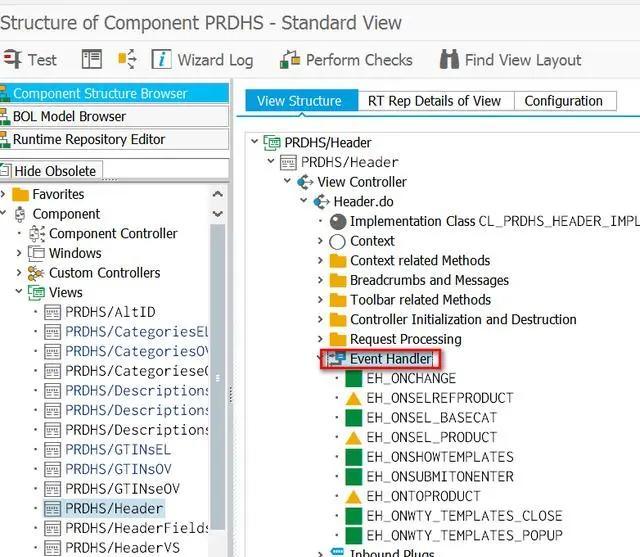Screen dimensions: 640x557
Task: Click the green icon of EH_ONCHANGE
Action: click(x=353, y=379)
